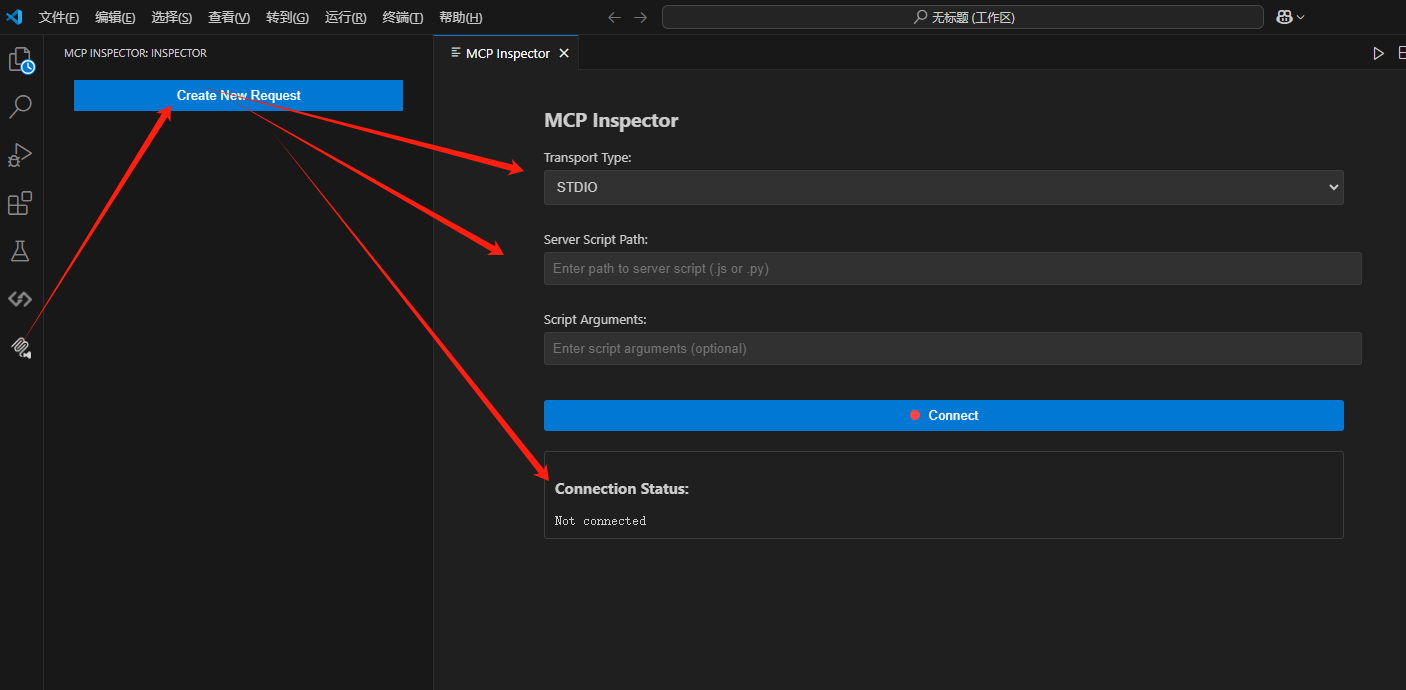The image size is (1406, 690).
Task: Open the 查看(V) menu
Action: 229,17
